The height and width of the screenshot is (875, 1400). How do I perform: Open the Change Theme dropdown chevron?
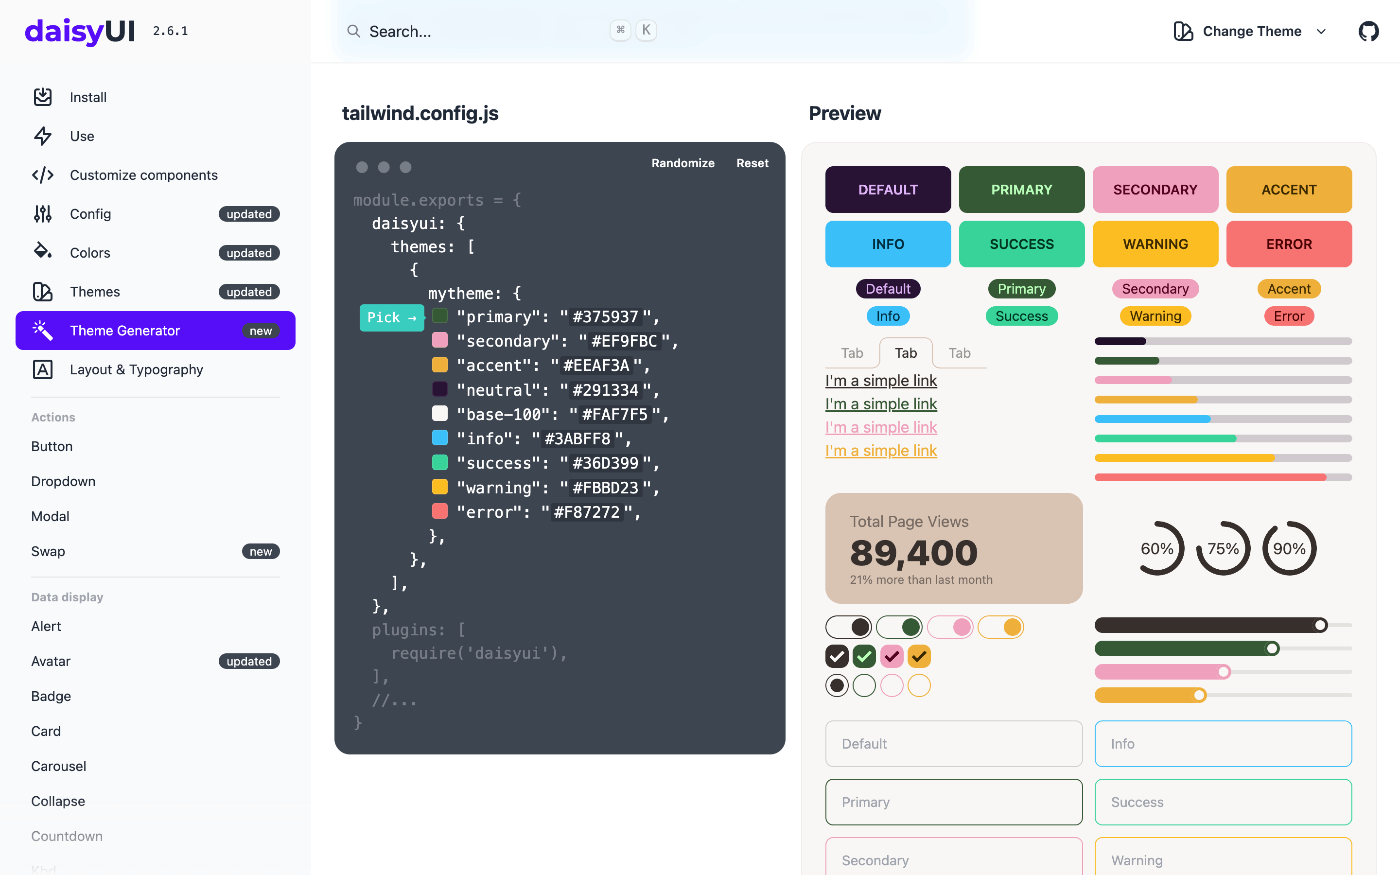1321,32
